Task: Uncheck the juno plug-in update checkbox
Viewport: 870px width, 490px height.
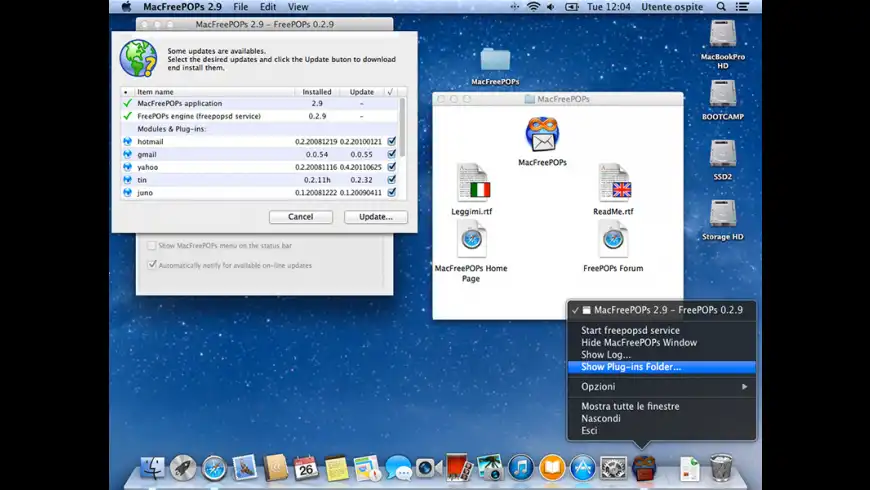Action: point(392,193)
